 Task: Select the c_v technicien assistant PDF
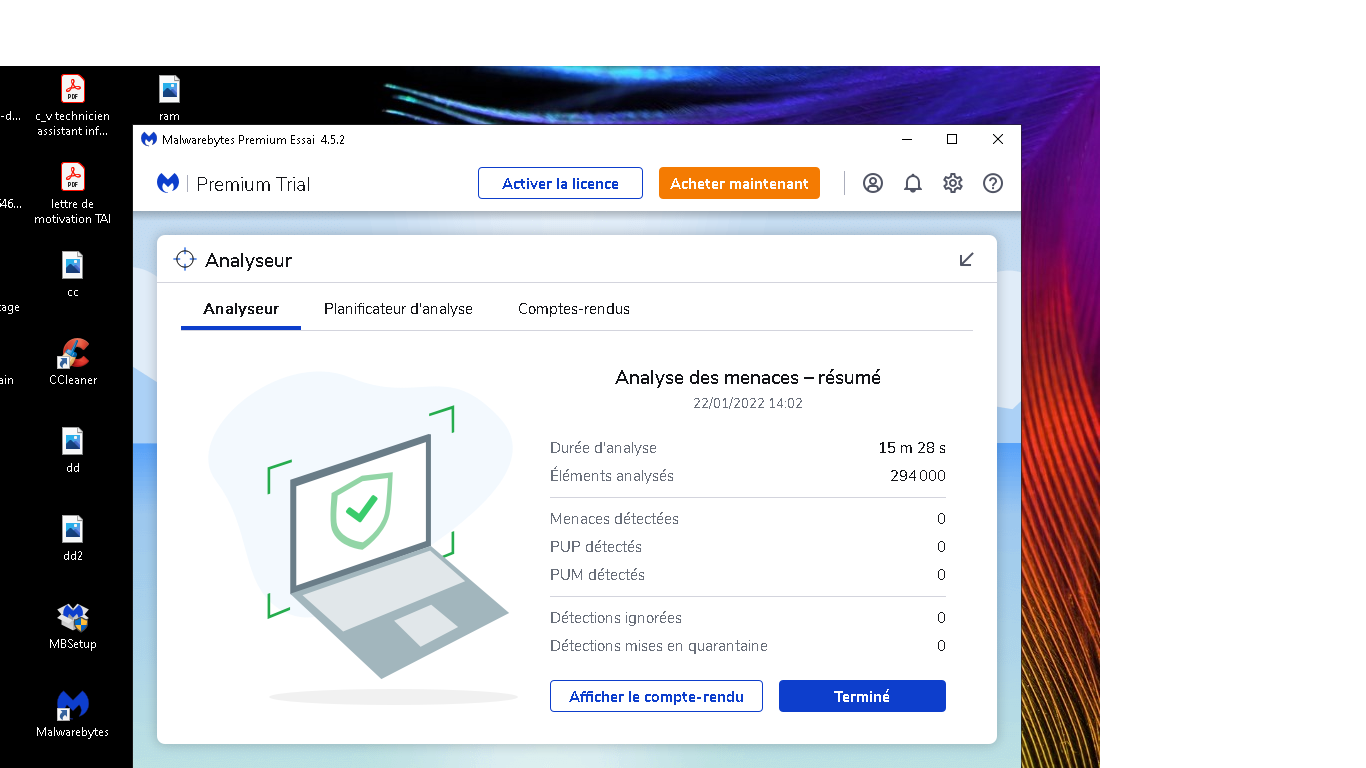pyautogui.click(x=73, y=106)
